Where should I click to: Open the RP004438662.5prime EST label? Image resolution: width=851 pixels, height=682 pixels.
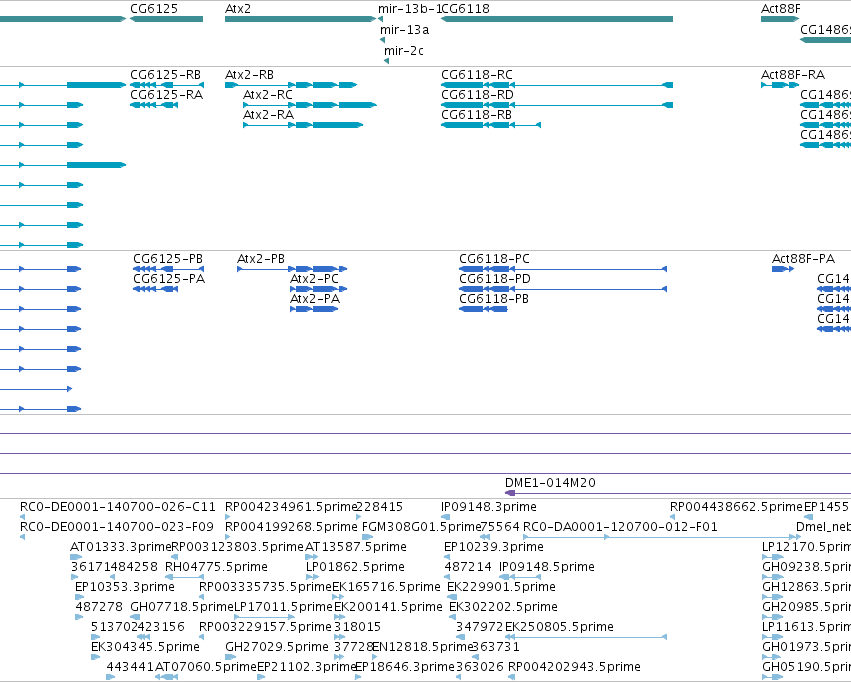736,507
